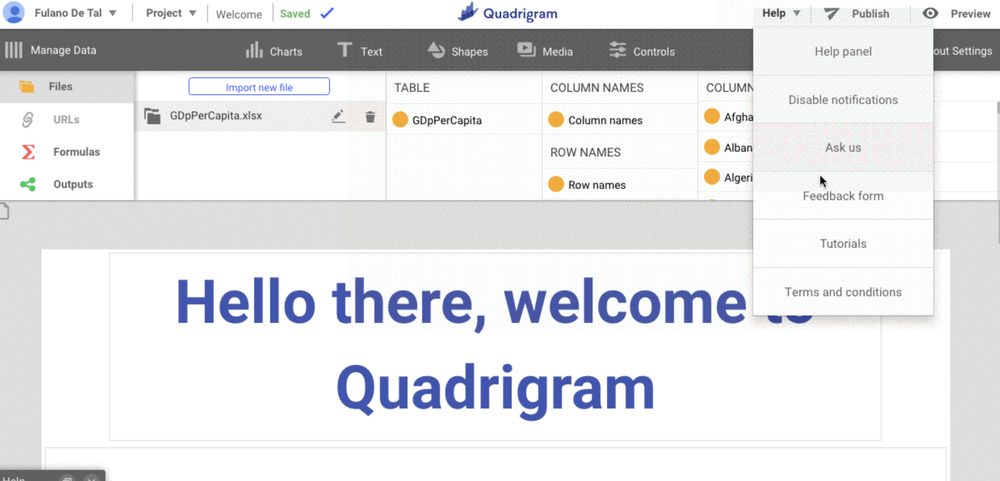Click the Publish button label

pyautogui.click(x=871, y=14)
